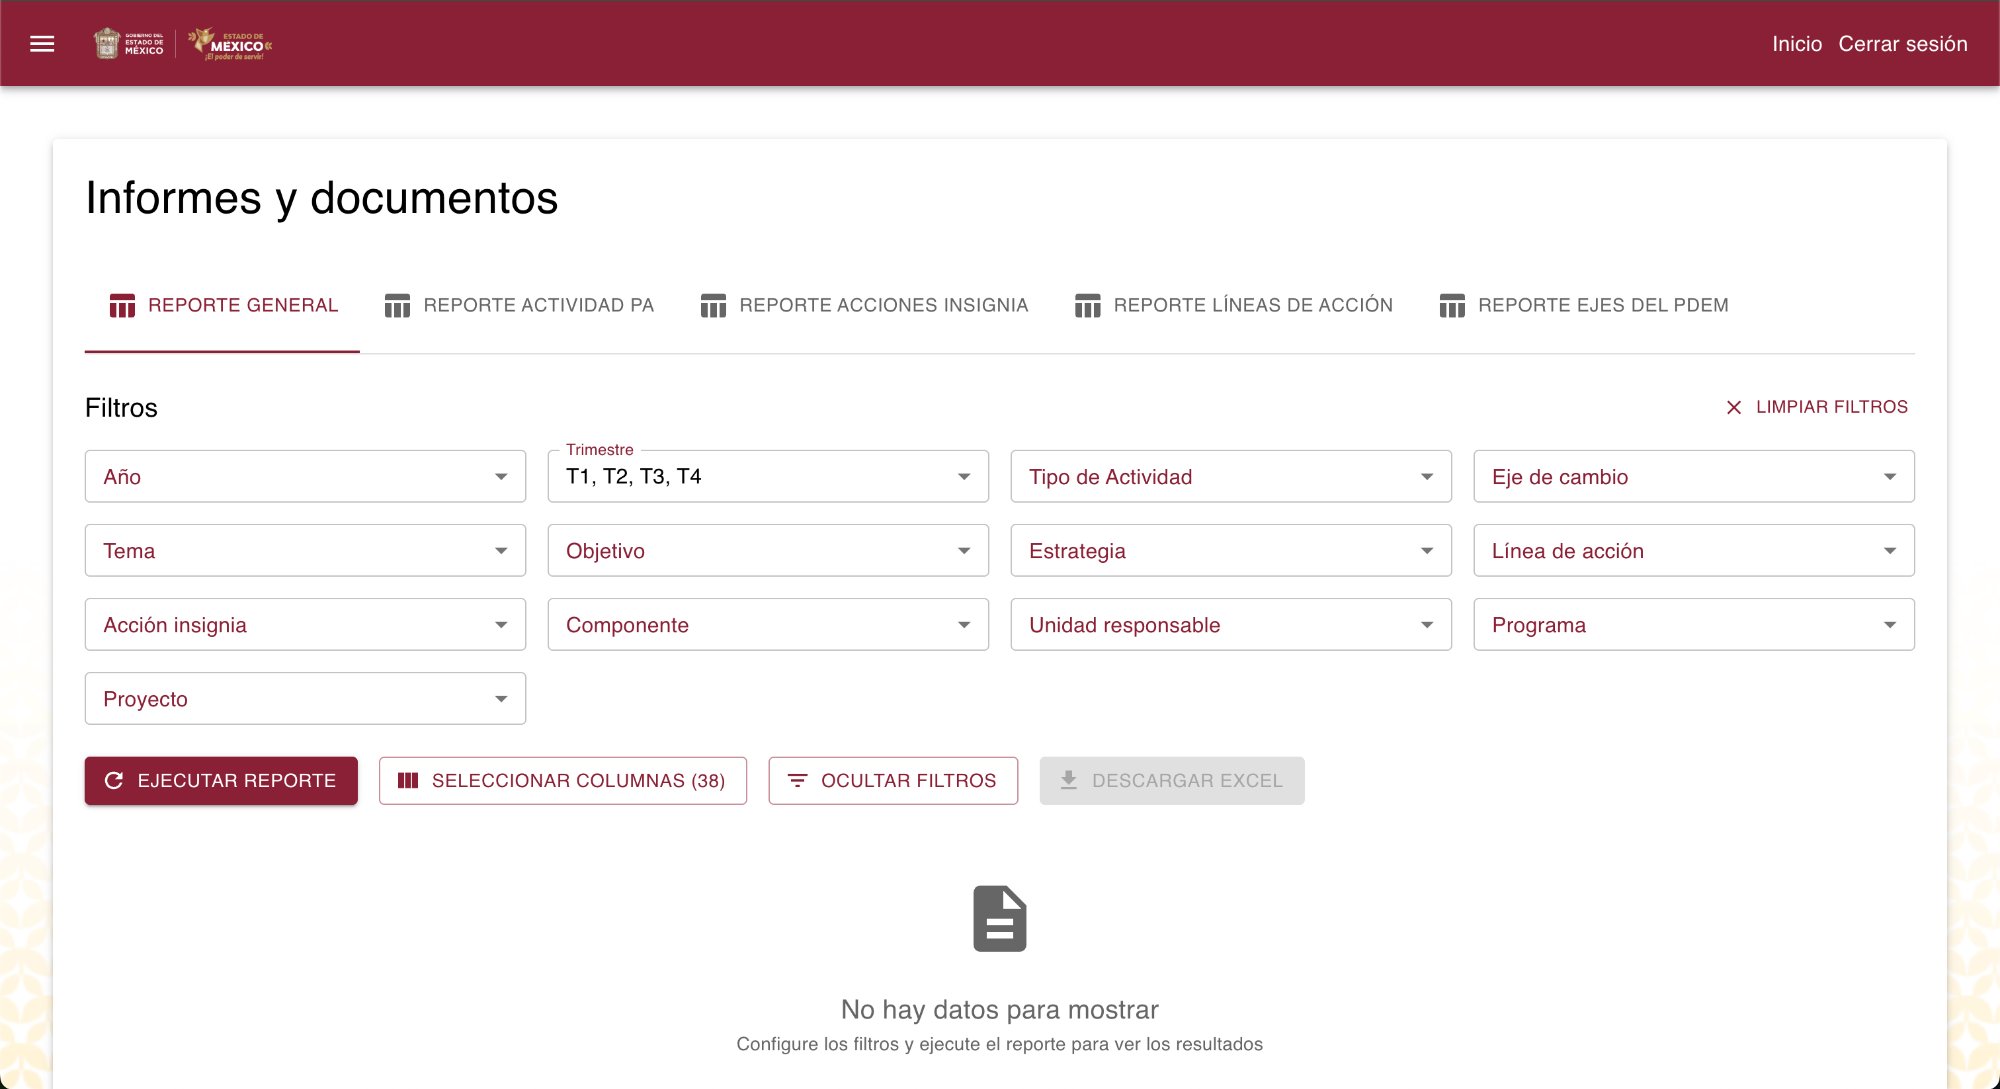Click the X icon next to Limpiar Filtros
This screenshot has width=2000, height=1089.
(1734, 408)
